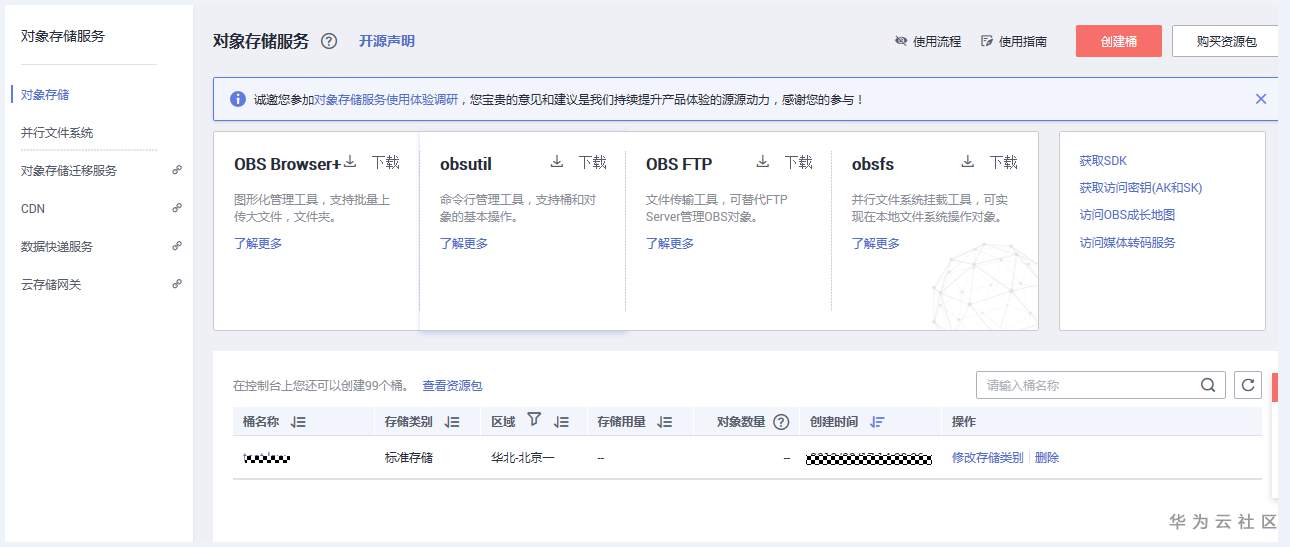This screenshot has width=1290, height=547.
Task: Click 对象数量 help question icon
Action: pos(782,422)
